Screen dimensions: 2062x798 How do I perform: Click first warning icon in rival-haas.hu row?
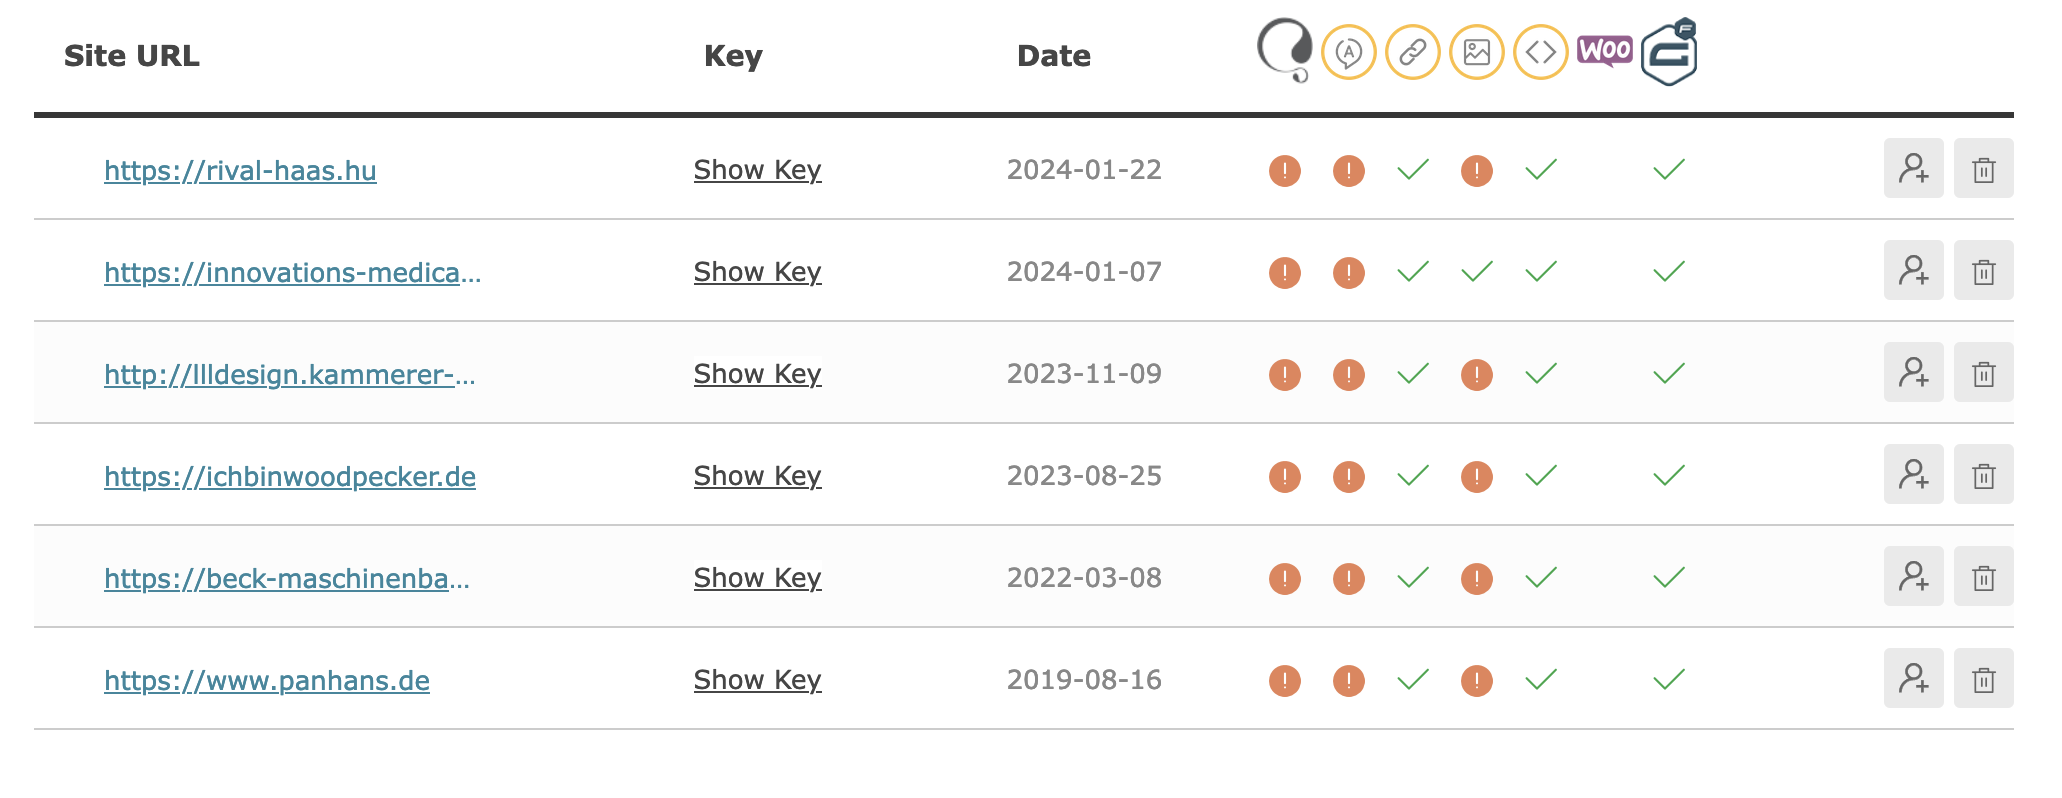[1284, 171]
